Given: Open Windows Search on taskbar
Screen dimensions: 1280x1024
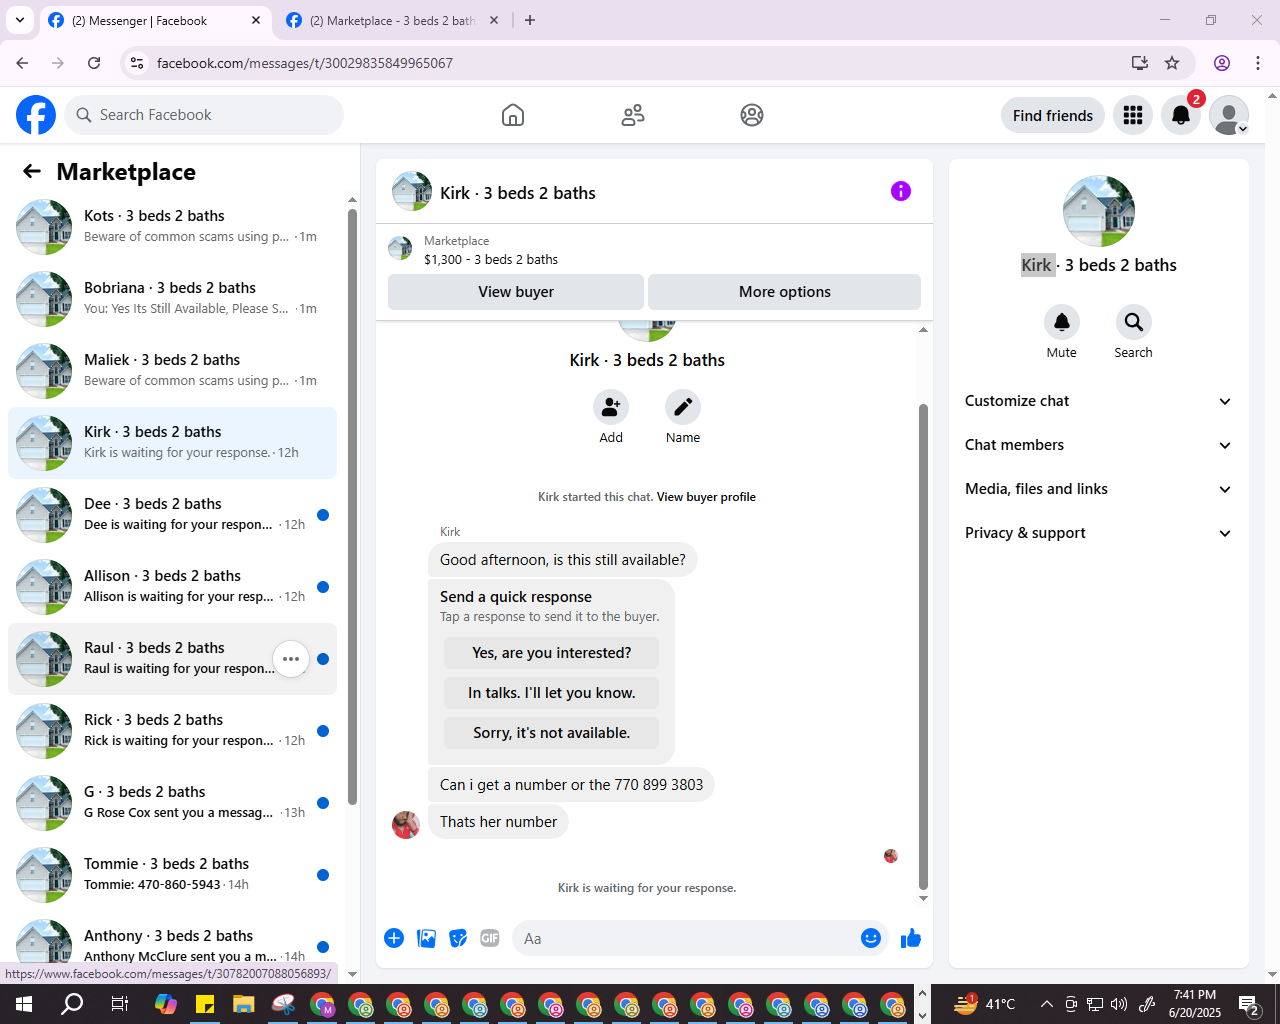Looking at the screenshot, I should [72, 1004].
